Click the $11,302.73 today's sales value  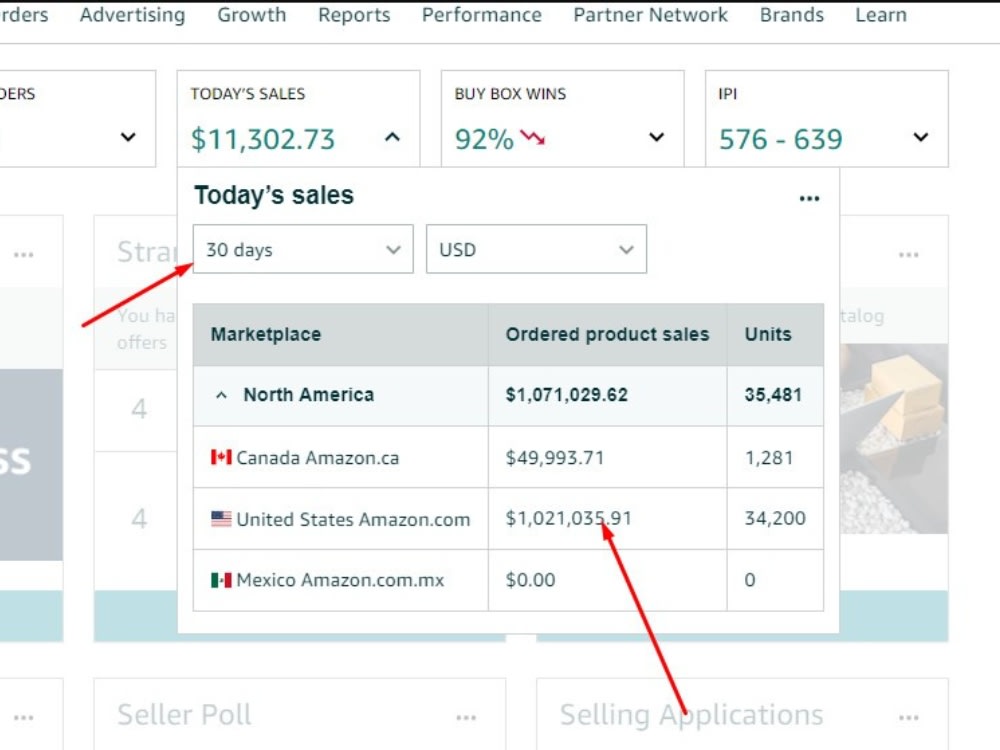263,139
